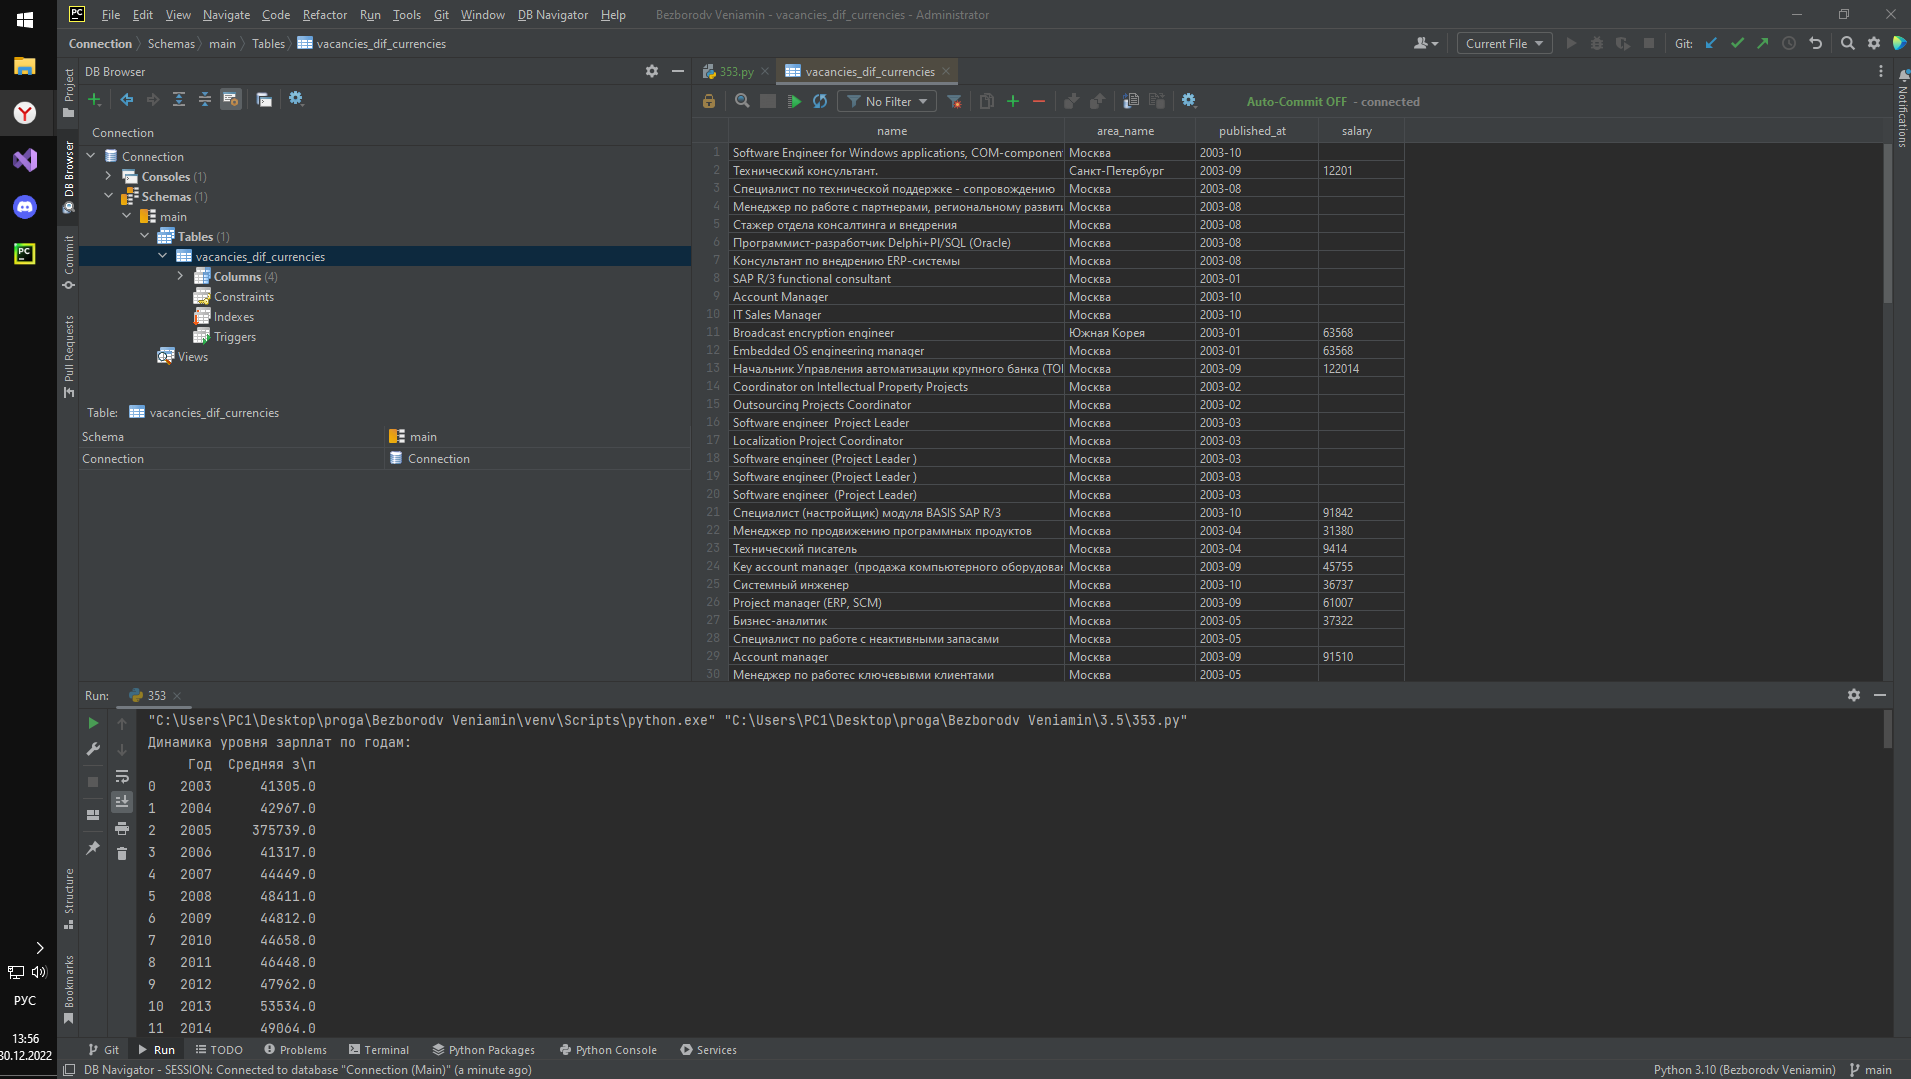Open DB Browser settings with the gear icon
Viewport: 1911px width, 1079px height.
(296, 99)
